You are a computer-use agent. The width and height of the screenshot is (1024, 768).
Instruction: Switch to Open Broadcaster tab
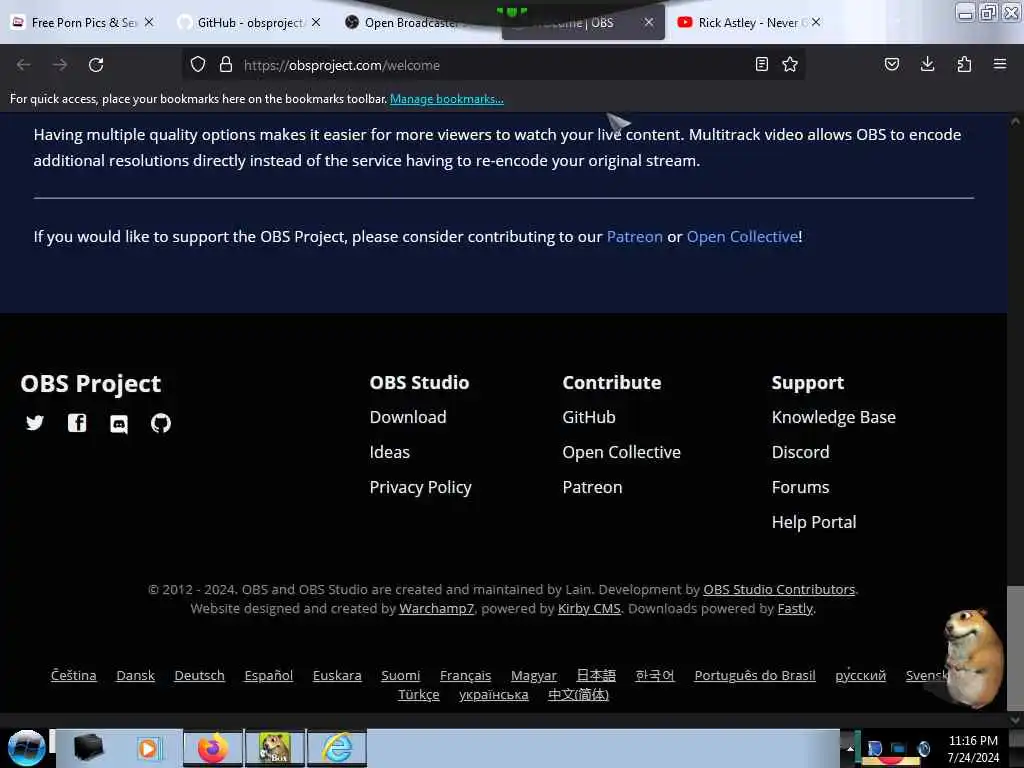click(x=418, y=23)
